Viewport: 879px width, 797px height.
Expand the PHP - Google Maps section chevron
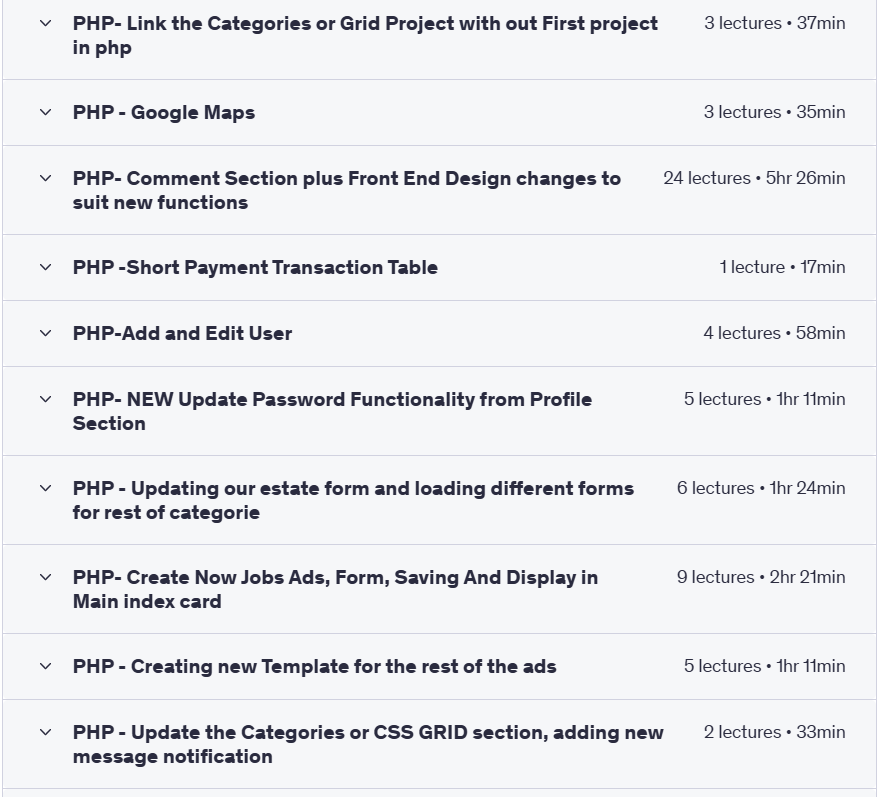pyautogui.click(x=46, y=112)
